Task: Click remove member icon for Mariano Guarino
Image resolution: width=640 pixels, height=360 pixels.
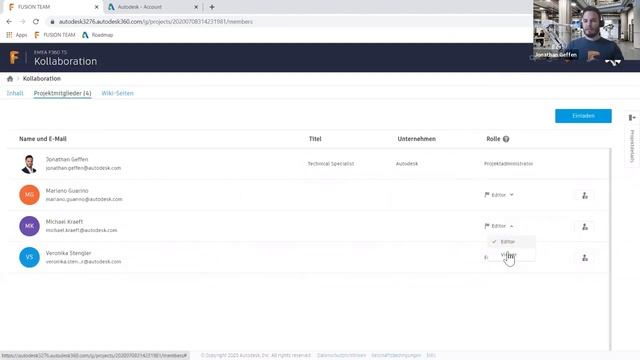Action: coord(585,196)
